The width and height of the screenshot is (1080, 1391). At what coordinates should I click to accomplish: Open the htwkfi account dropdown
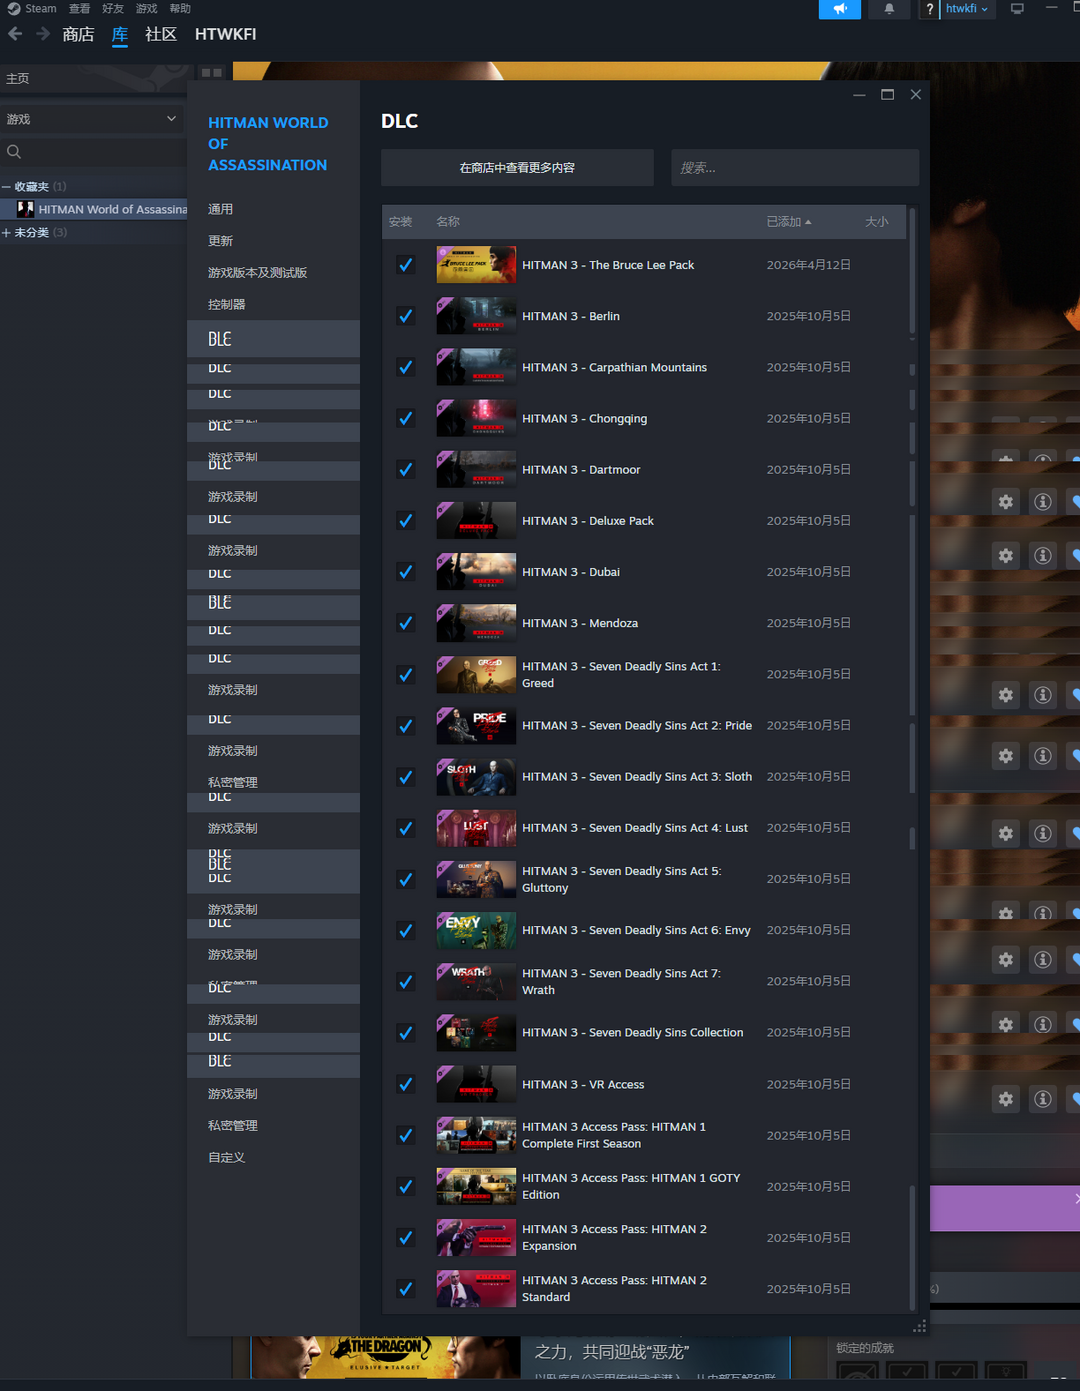(x=966, y=9)
